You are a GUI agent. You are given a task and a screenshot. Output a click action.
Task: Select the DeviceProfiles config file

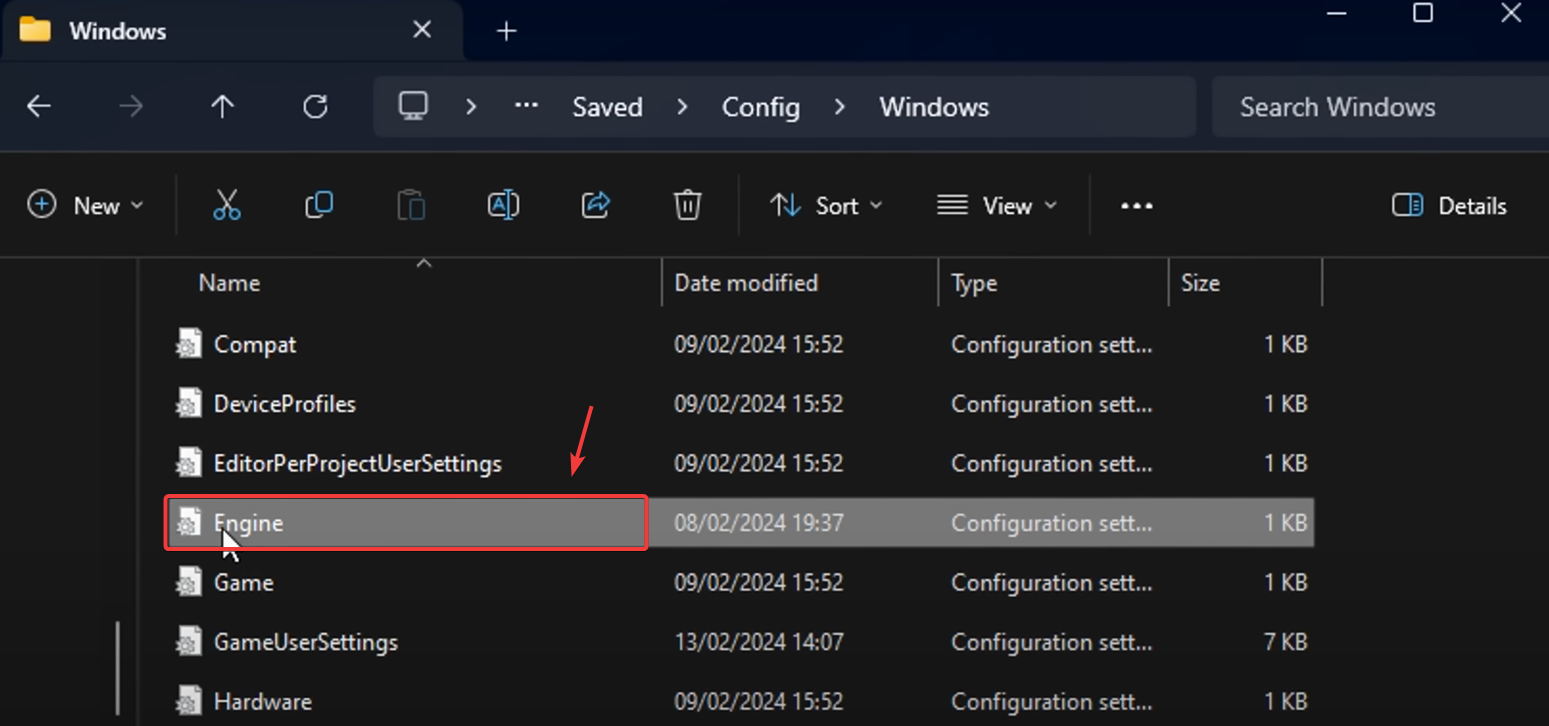285,404
